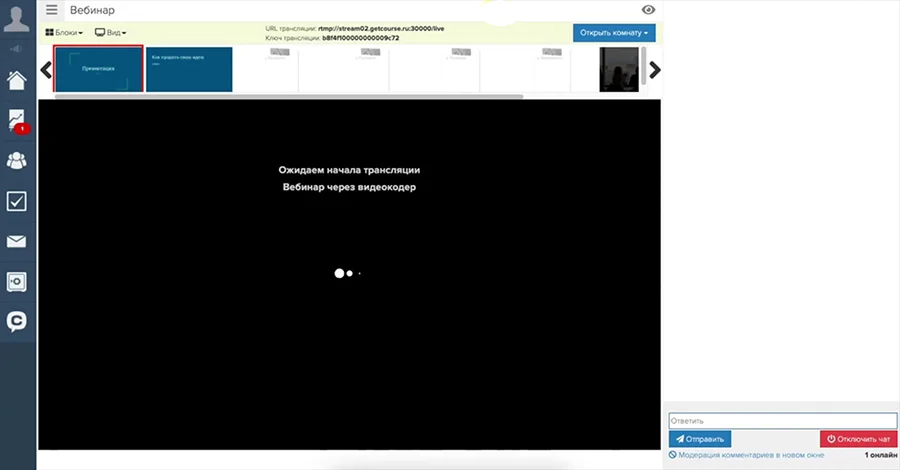Screen dimensions: 900x470
Task: Click the stream URL rtmp text
Action: [x=381, y=28]
